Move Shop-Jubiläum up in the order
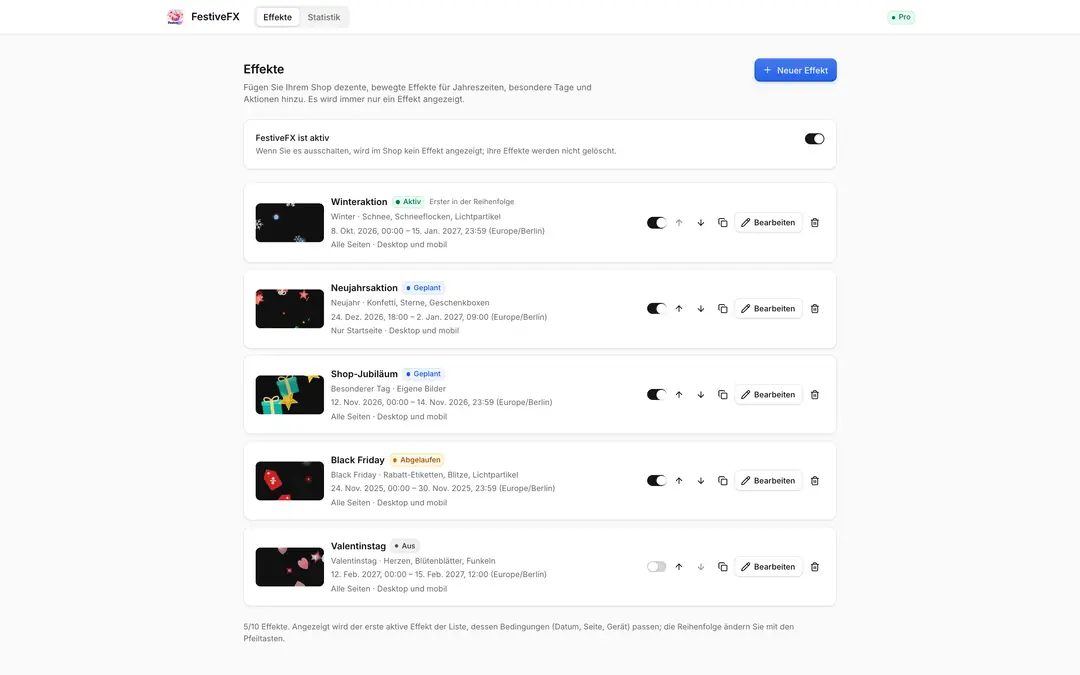The width and height of the screenshot is (1080, 675). click(678, 395)
